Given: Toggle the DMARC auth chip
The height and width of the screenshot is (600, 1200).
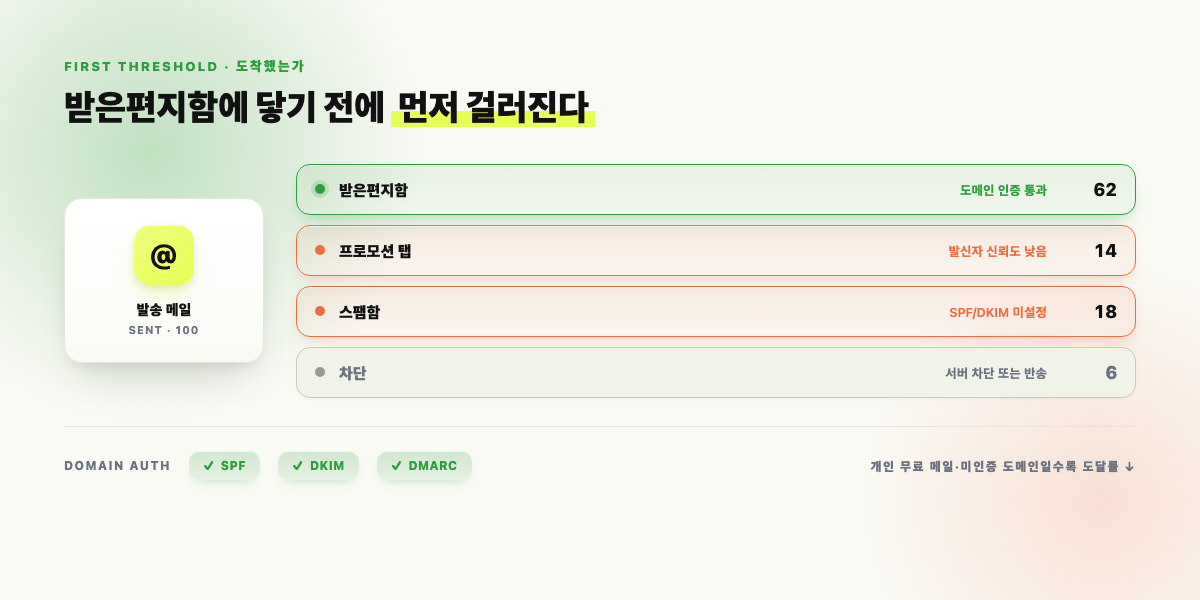Looking at the screenshot, I should pos(424,466).
